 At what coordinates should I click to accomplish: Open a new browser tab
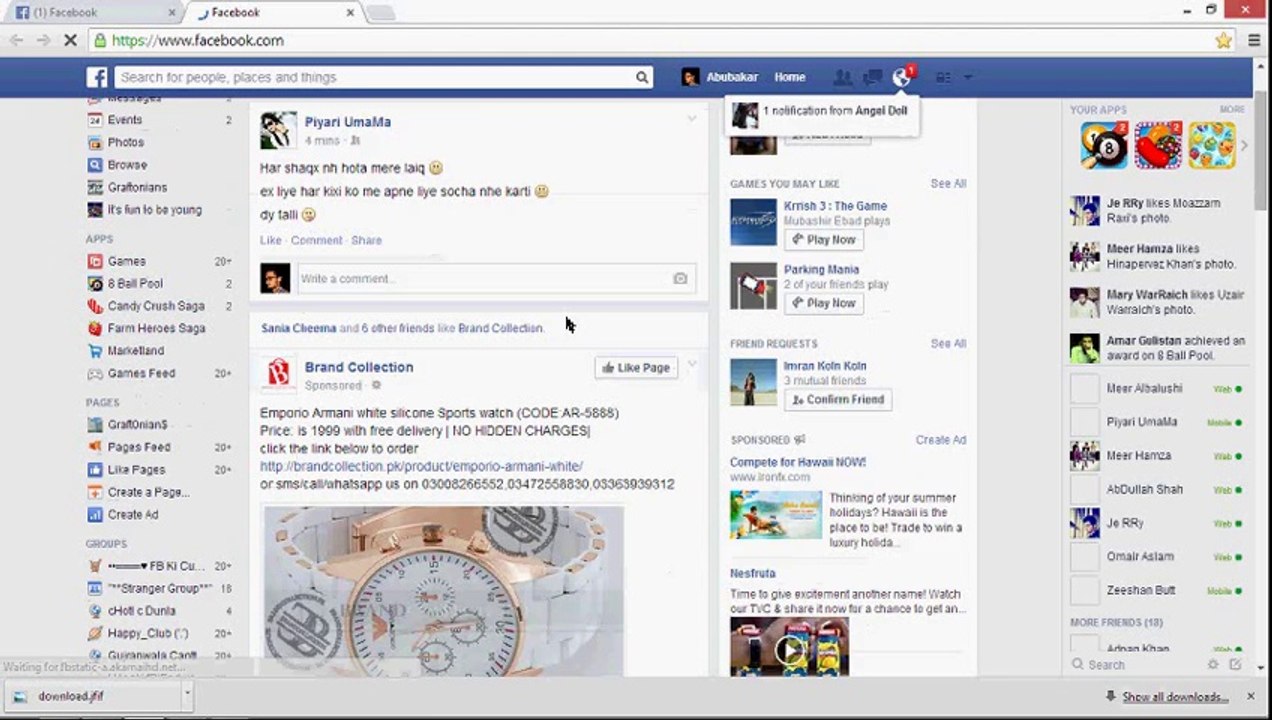380,13
